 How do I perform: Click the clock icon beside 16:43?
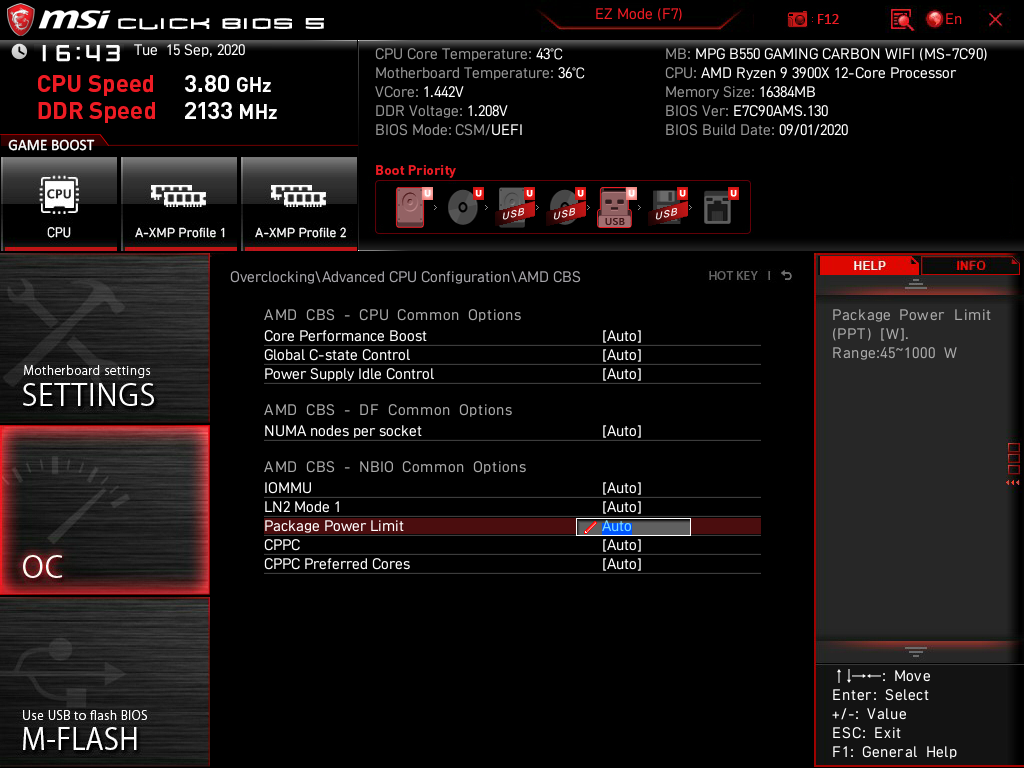pos(20,52)
